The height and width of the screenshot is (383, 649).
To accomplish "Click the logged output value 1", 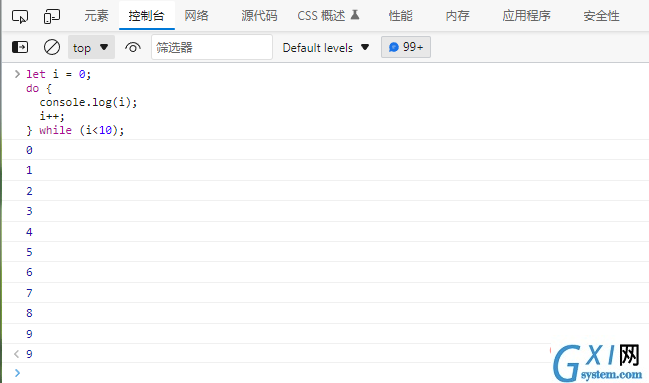I will (x=29, y=170).
